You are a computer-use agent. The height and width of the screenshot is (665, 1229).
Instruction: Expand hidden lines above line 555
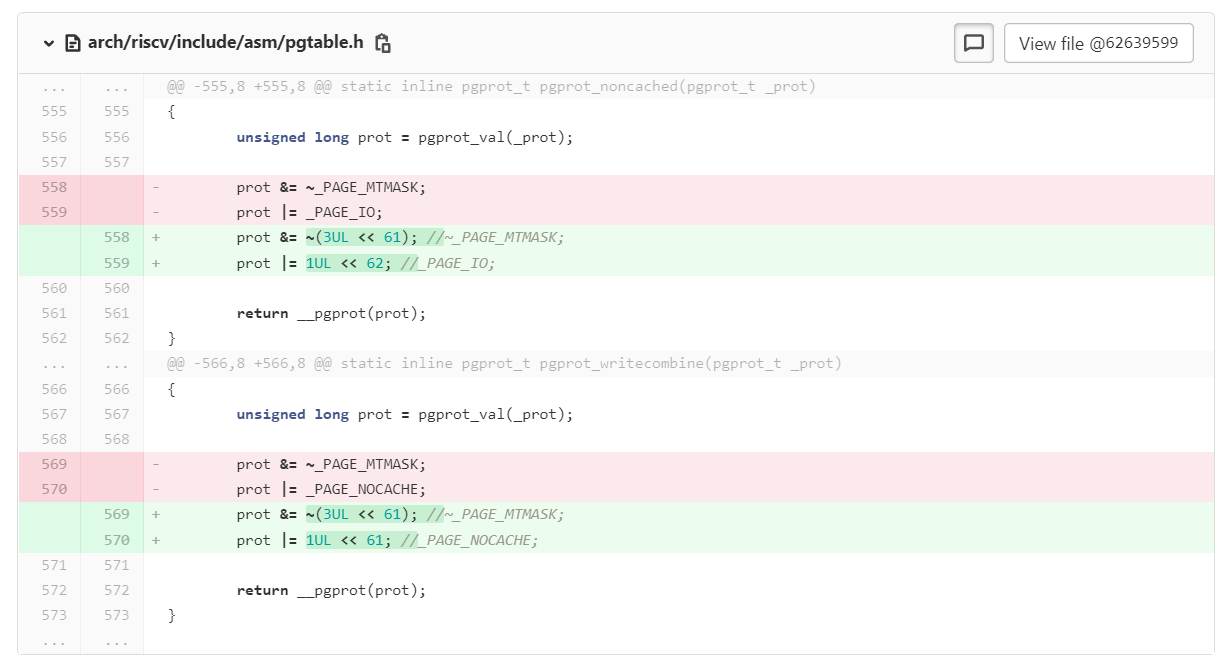click(x=55, y=87)
